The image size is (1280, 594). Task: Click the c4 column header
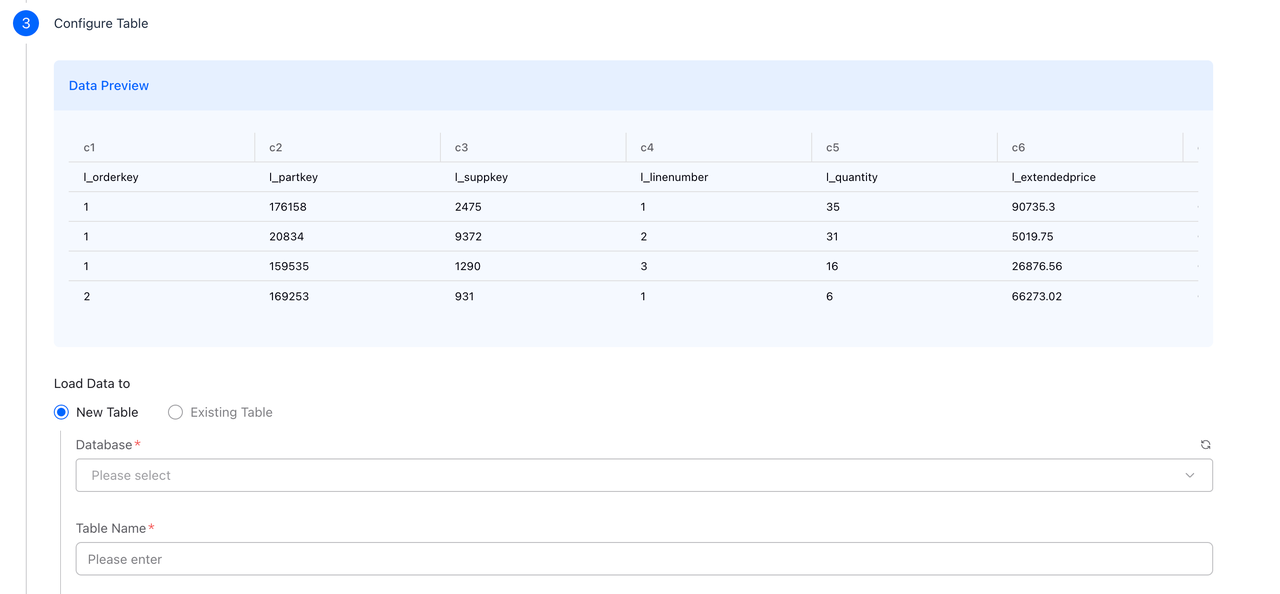click(x=646, y=147)
